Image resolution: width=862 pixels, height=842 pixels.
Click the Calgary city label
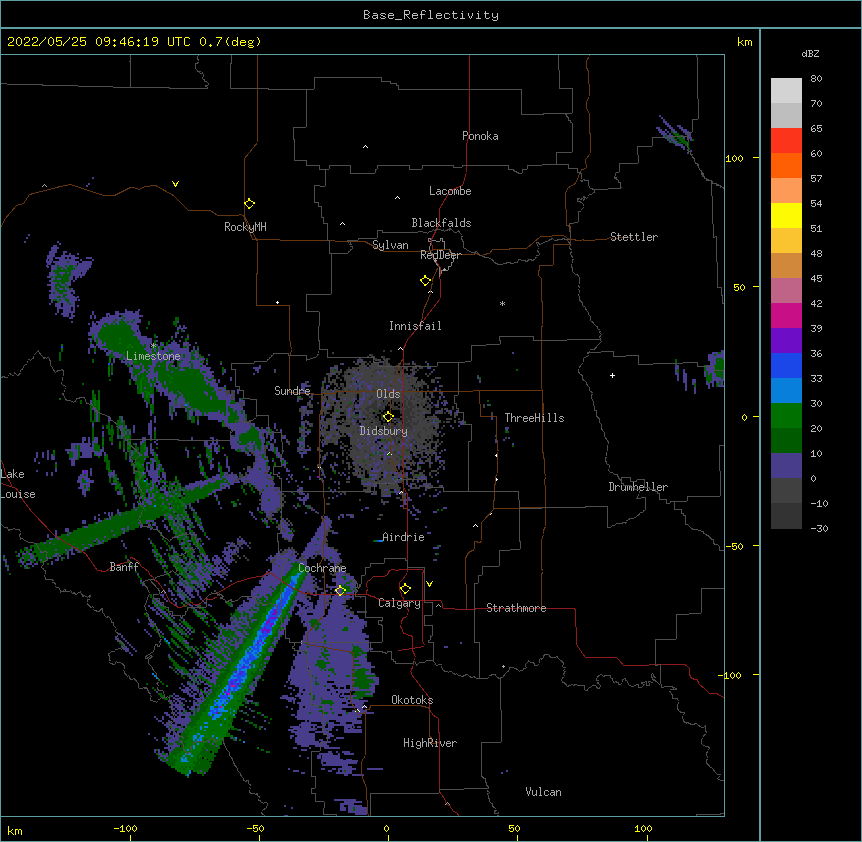point(399,603)
